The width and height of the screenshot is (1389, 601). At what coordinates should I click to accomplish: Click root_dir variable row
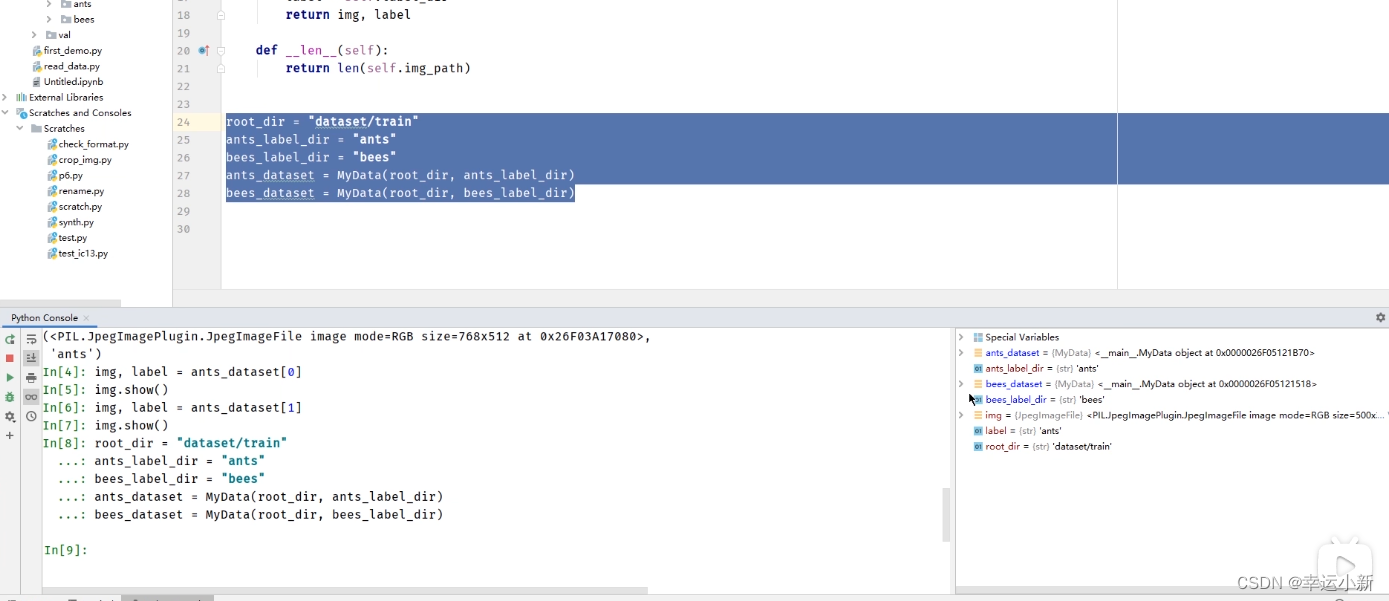1042,446
